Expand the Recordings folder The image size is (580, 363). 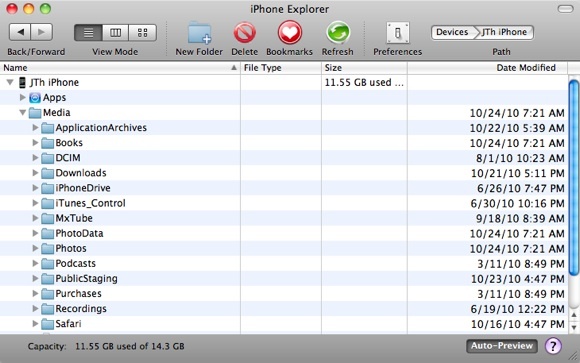[35, 309]
